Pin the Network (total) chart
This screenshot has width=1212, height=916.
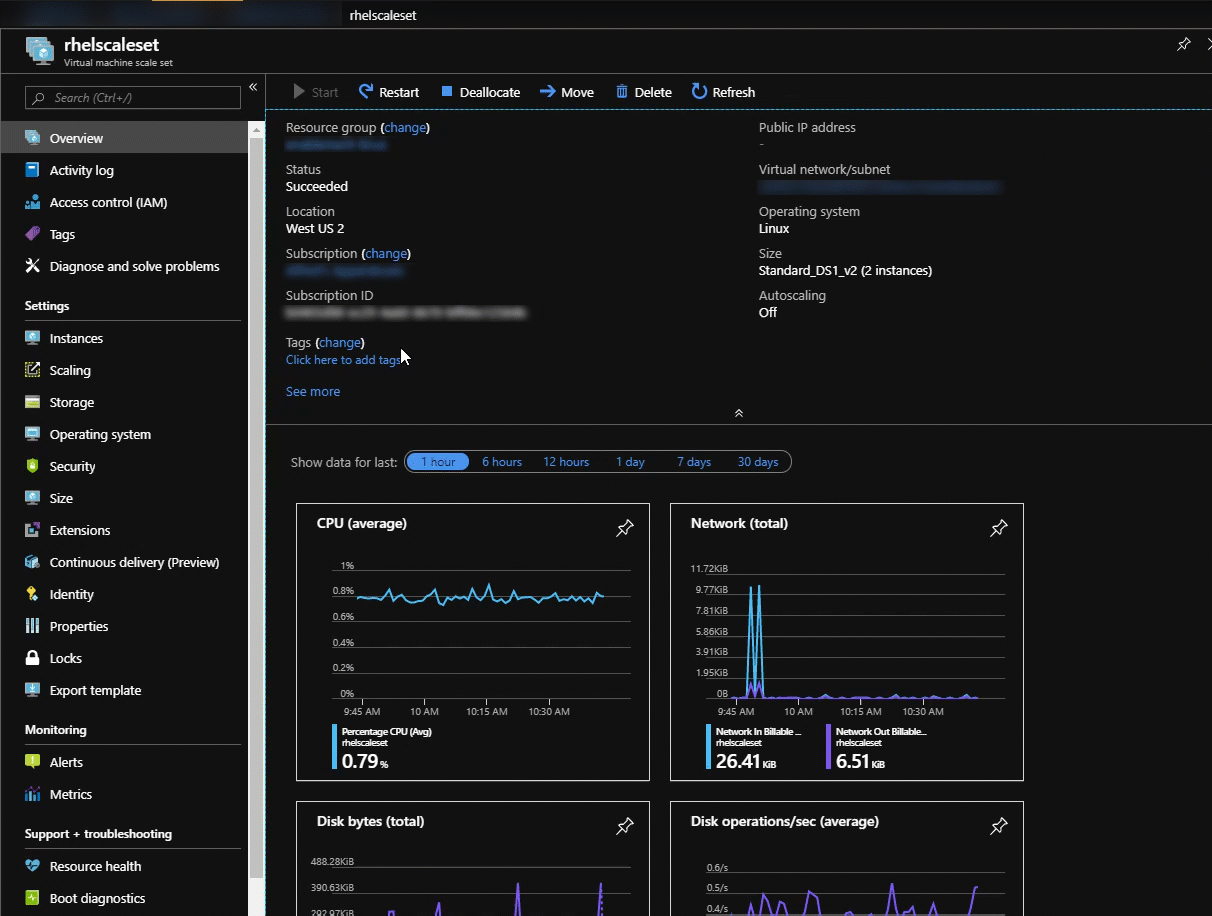pyautogui.click(x=998, y=528)
